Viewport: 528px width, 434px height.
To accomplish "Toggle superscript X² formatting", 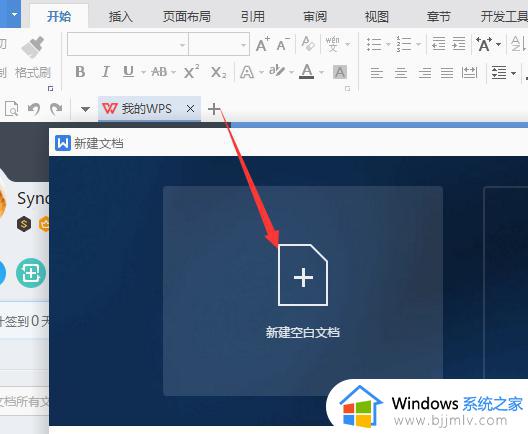I will [191, 71].
